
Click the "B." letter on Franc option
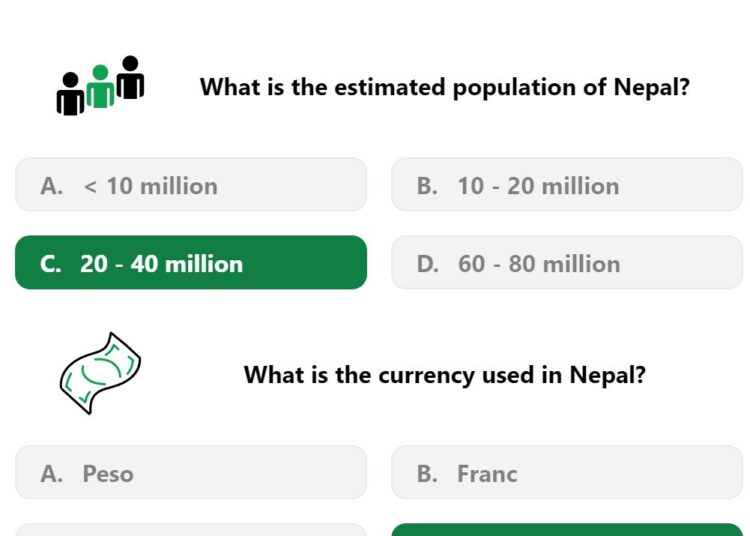click(x=427, y=474)
